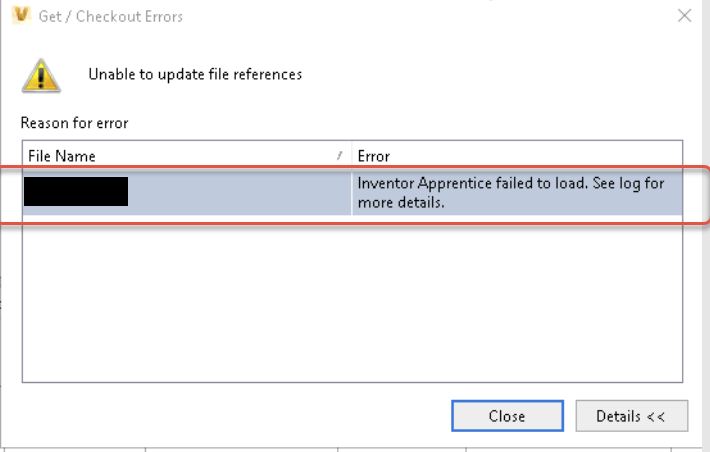
Task: Click the Error header's far right end
Action: 670,156
